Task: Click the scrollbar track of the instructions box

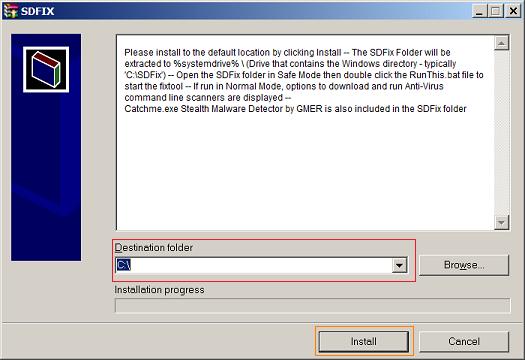Action: point(501,133)
